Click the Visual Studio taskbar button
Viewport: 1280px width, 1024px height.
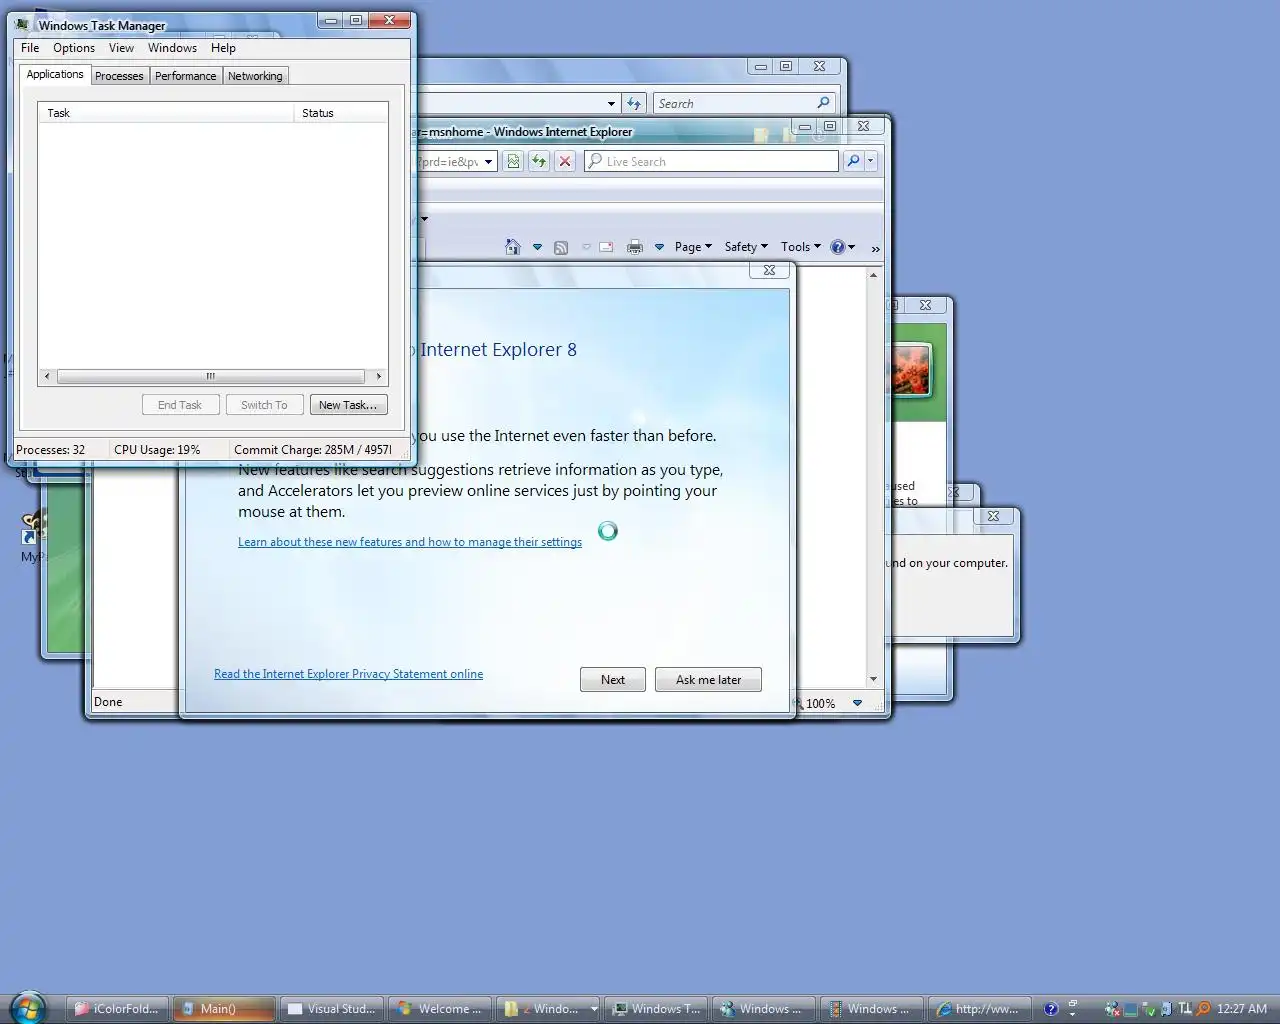tap(331, 1009)
